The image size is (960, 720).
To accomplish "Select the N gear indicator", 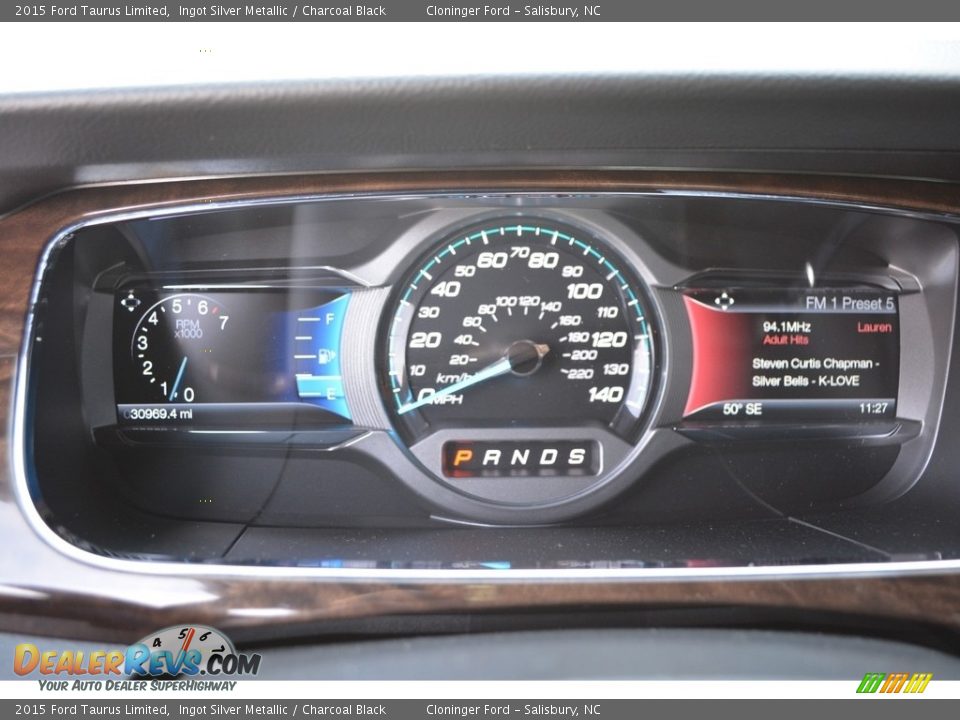I will 518,457.
